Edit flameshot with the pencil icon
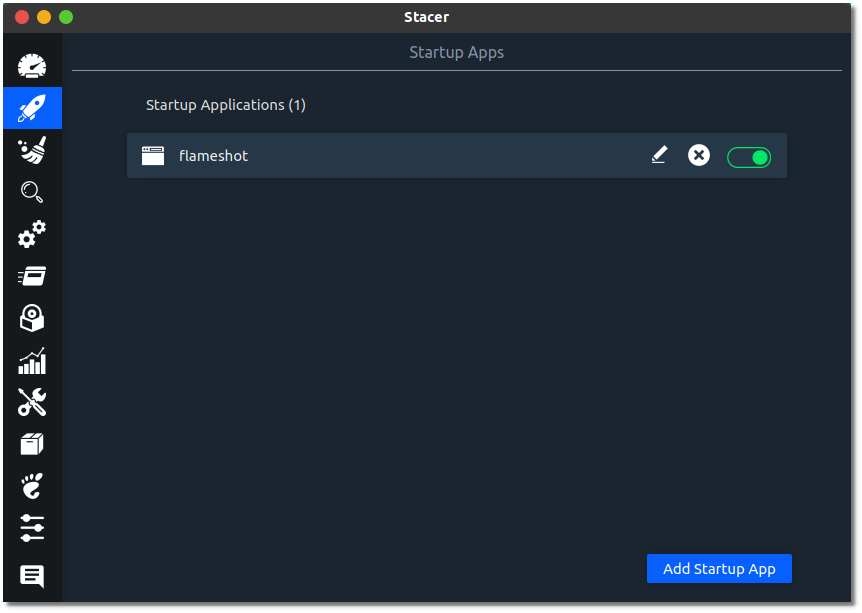 [659, 155]
